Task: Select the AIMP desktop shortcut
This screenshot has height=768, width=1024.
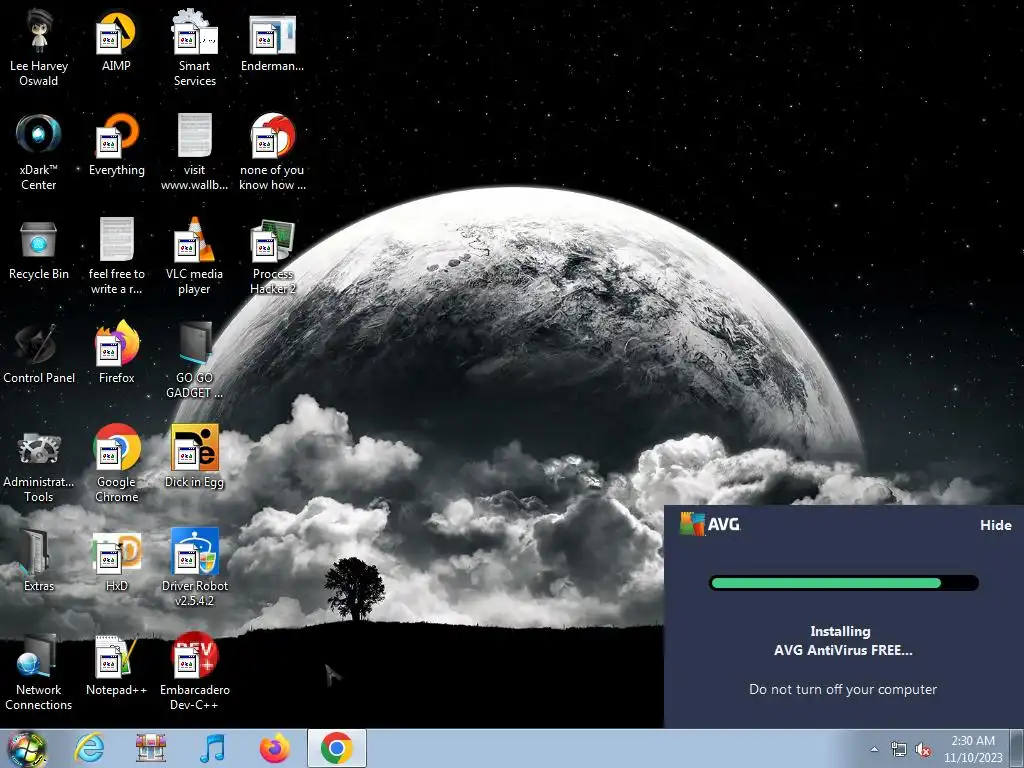Action: pos(116,40)
